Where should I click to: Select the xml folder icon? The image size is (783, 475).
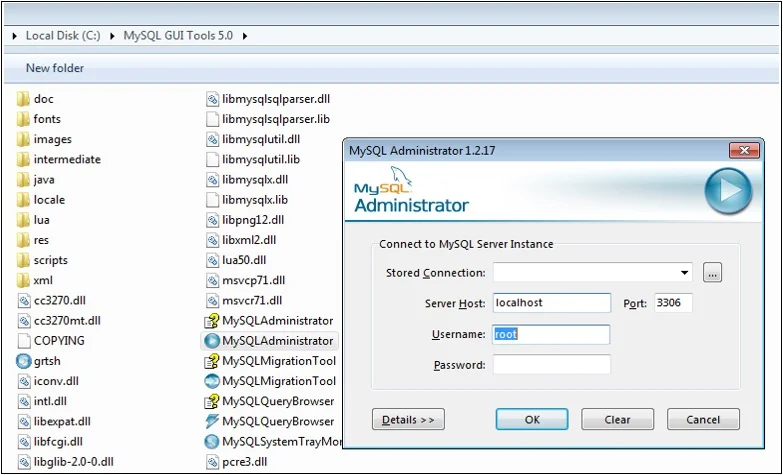[x=23, y=281]
